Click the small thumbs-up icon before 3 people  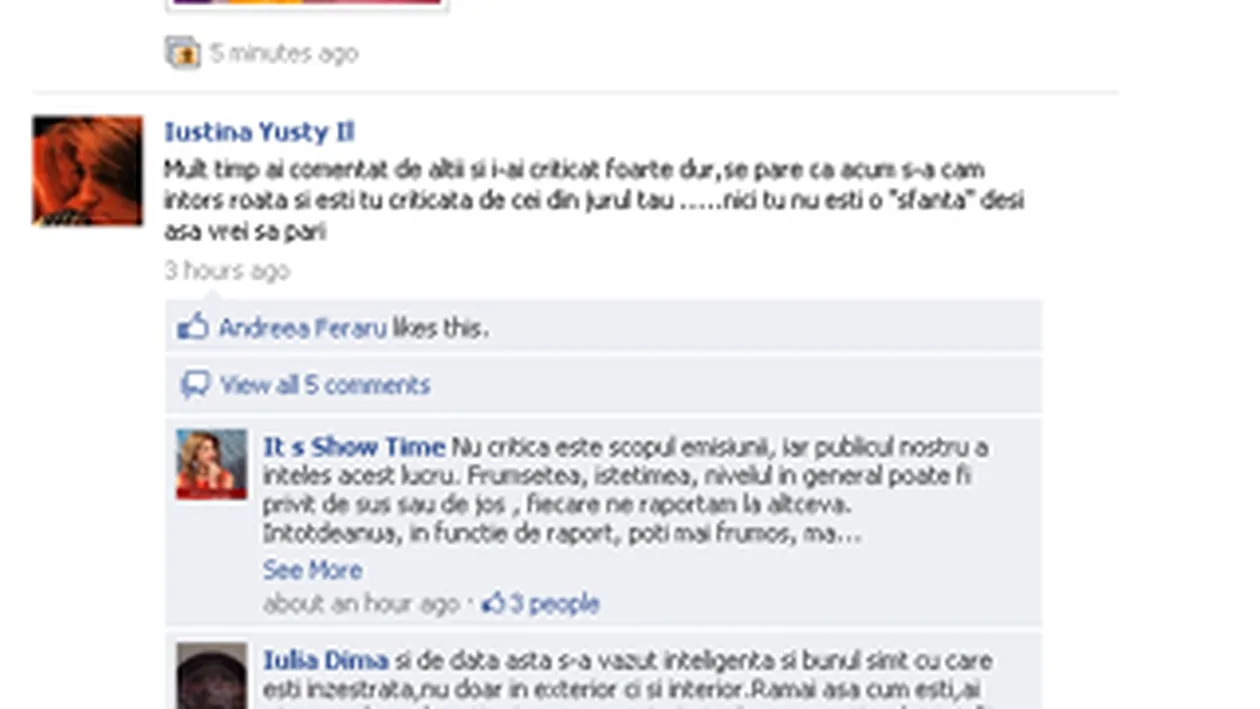(493, 603)
